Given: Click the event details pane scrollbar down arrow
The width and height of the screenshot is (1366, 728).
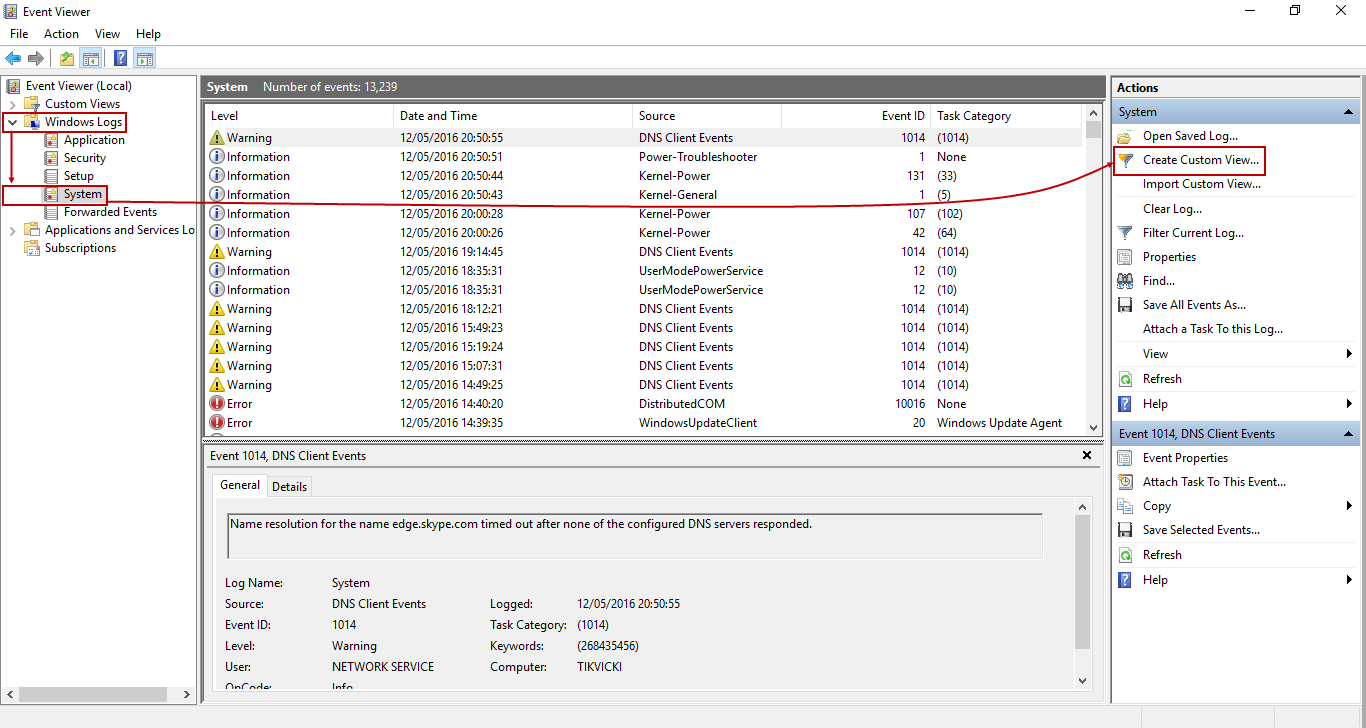Looking at the screenshot, I should pyautogui.click(x=1082, y=680).
